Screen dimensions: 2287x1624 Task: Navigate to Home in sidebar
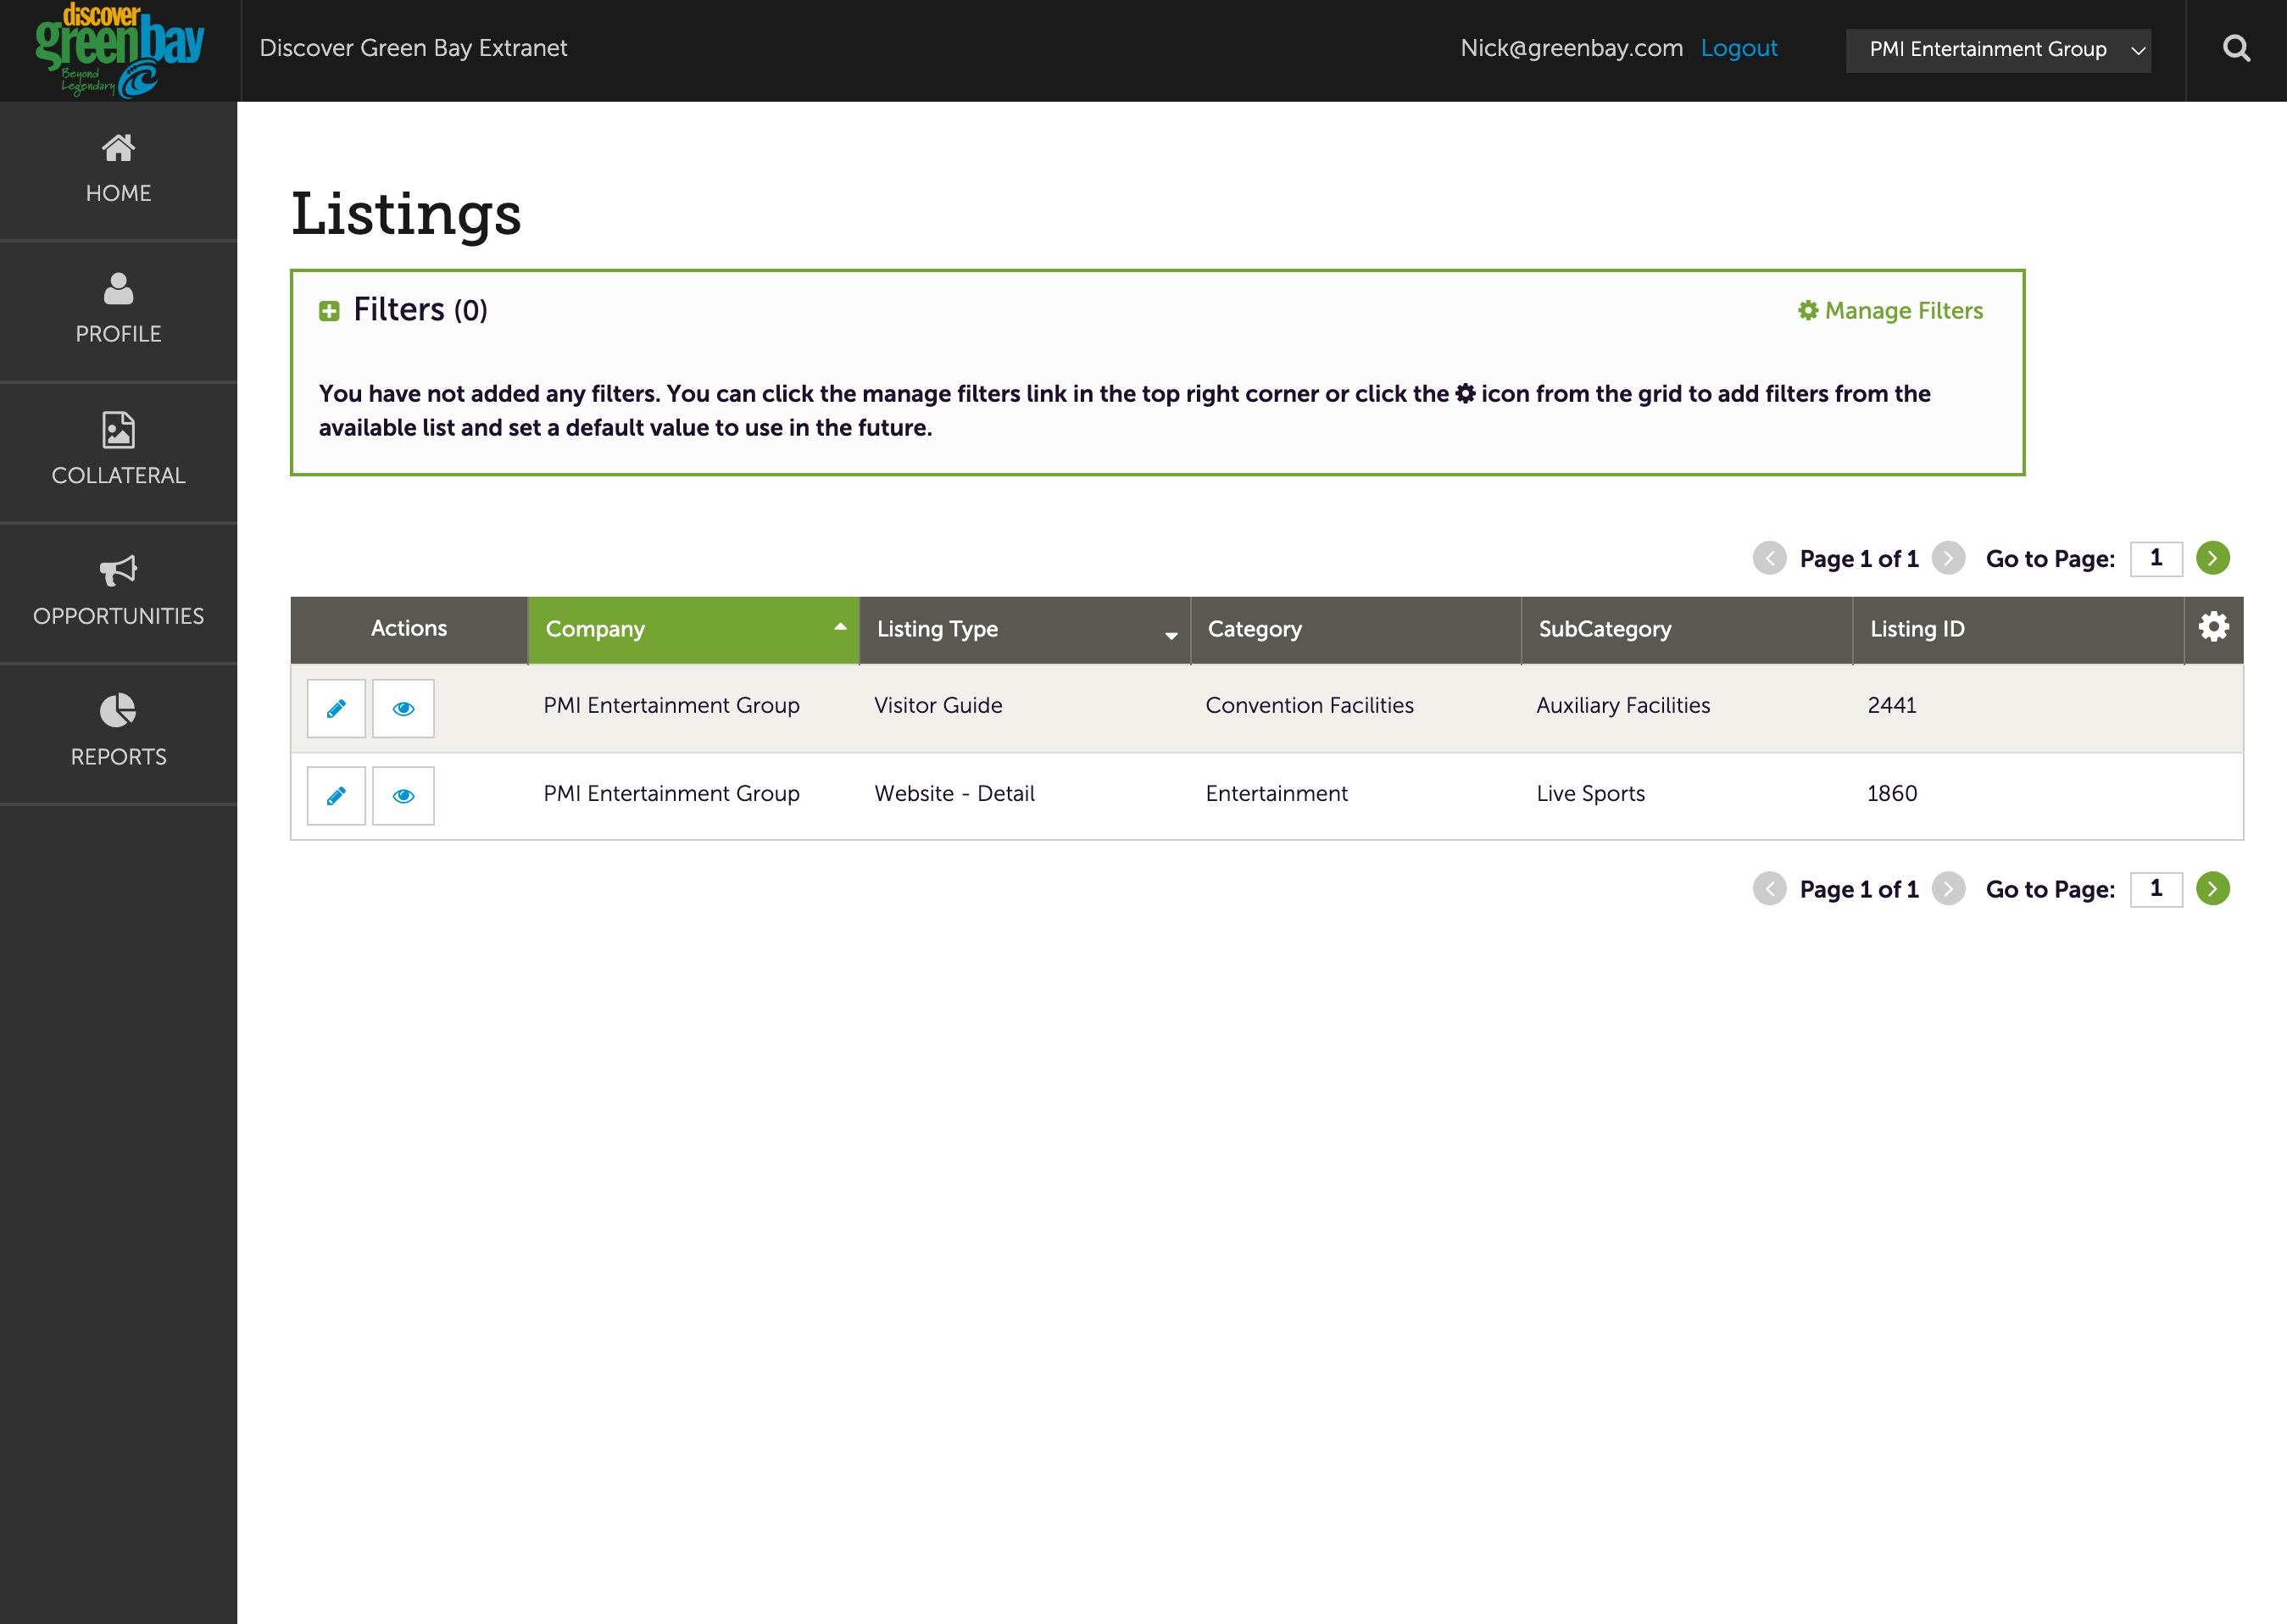118,170
